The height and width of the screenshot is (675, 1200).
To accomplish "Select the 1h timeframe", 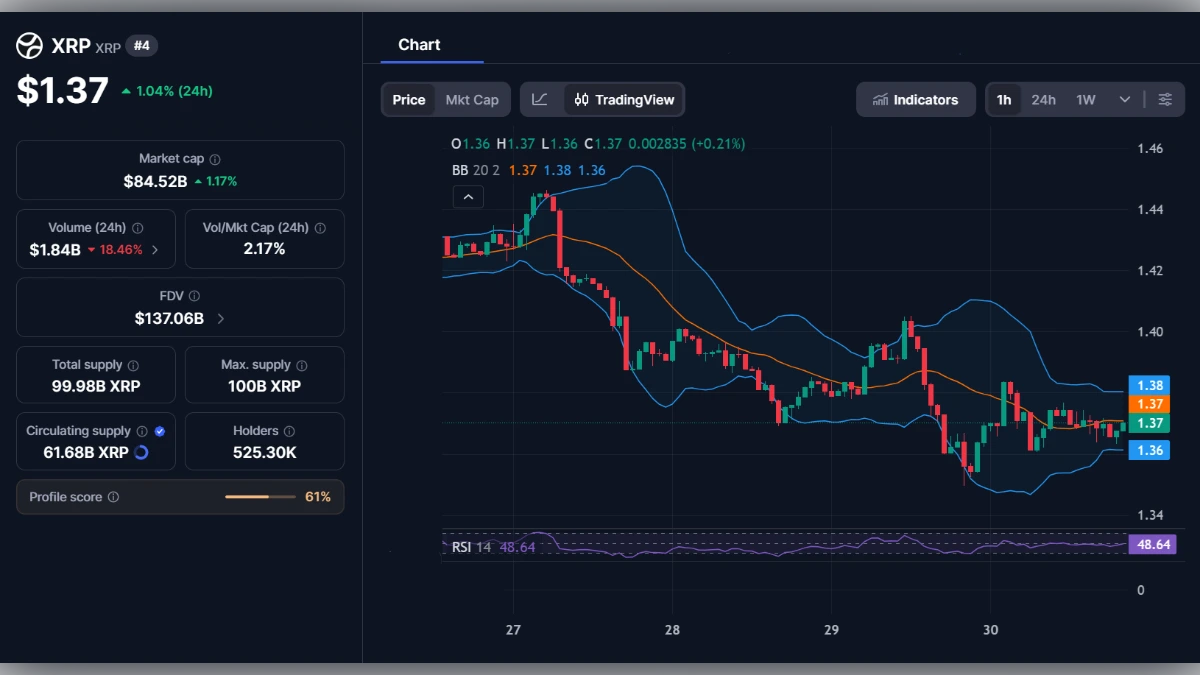I will (x=1004, y=99).
